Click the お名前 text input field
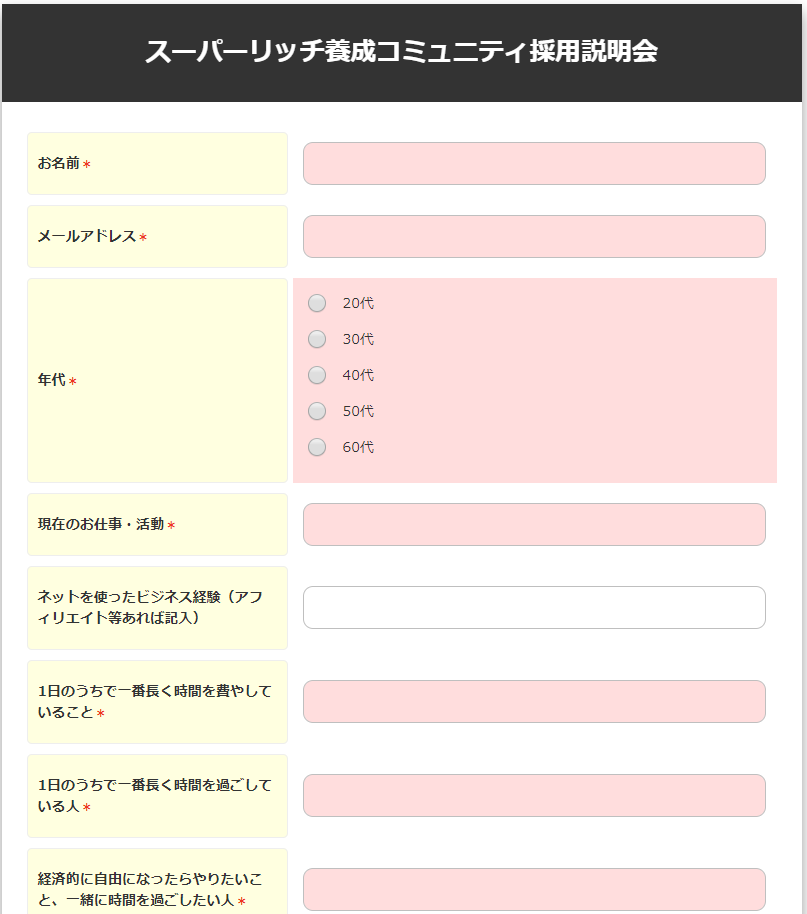807x914 pixels. tap(534, 163)
